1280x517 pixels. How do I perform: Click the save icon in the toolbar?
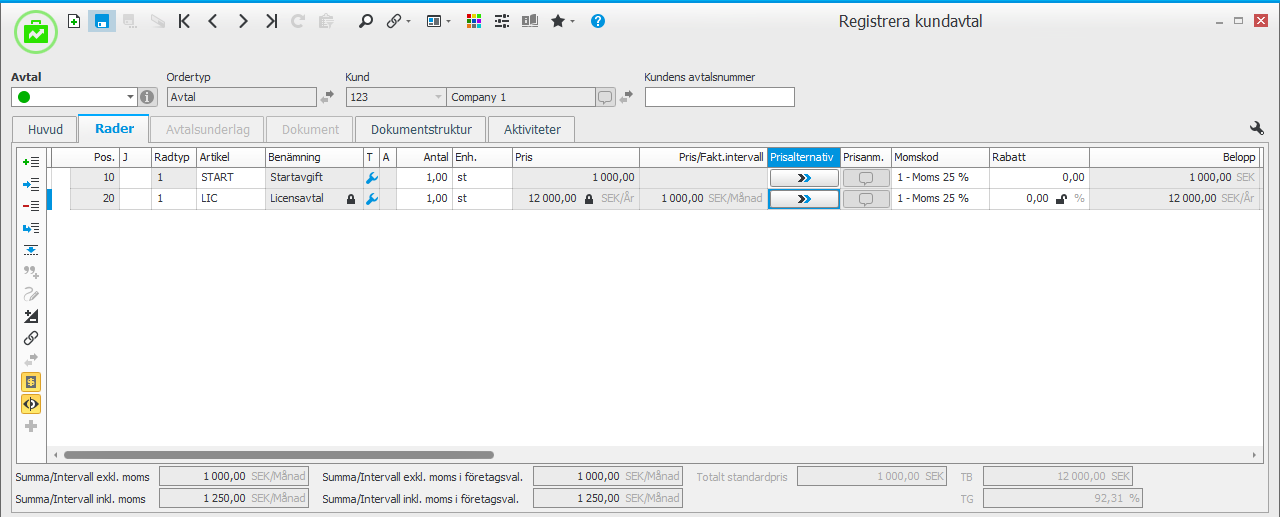click(x=101, y=21)
